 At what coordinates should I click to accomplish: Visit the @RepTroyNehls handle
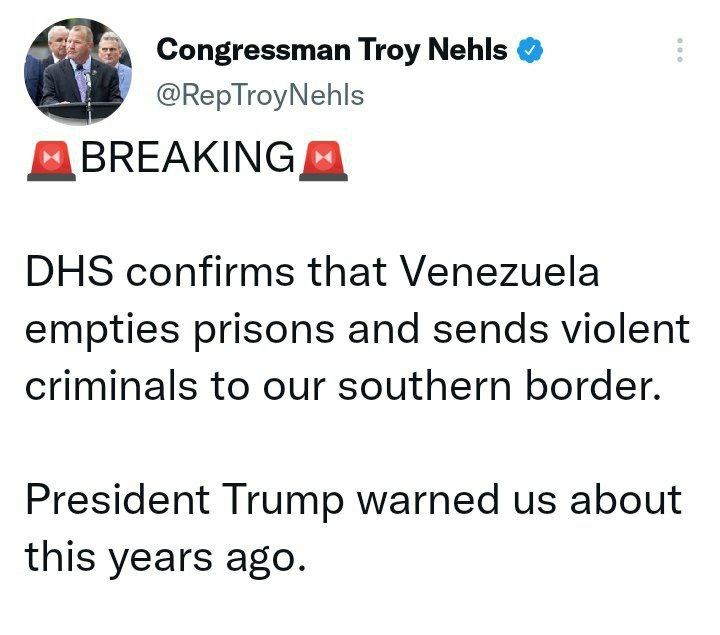(260, 96)
